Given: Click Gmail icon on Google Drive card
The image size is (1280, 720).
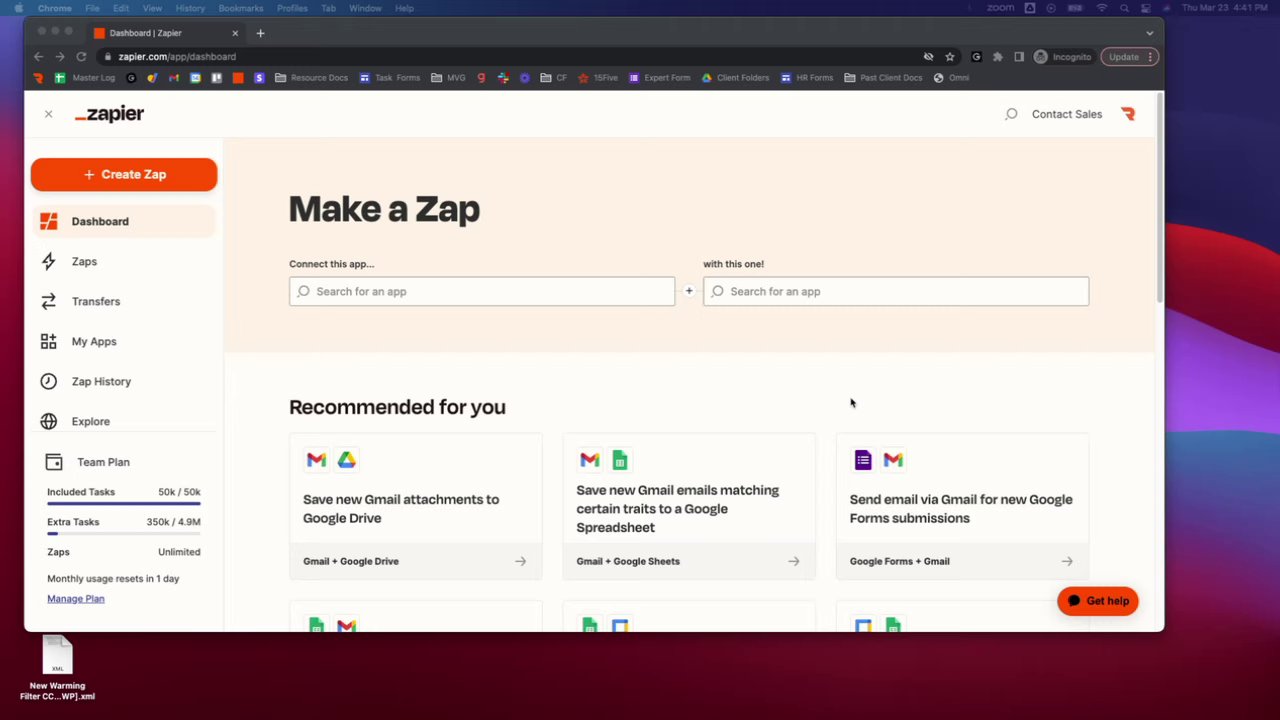Looking at the screenshot, I should [x=316, y=460].
